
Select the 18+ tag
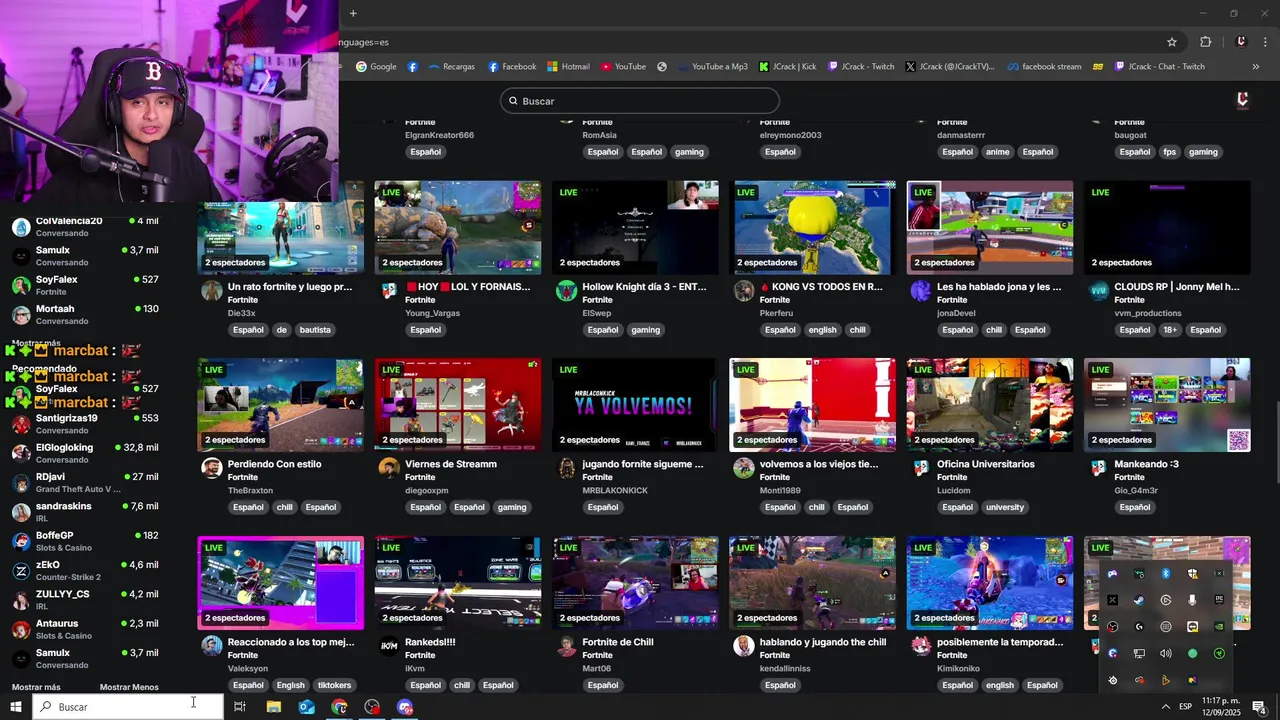pyautogui.click(x=1169, y=330)
